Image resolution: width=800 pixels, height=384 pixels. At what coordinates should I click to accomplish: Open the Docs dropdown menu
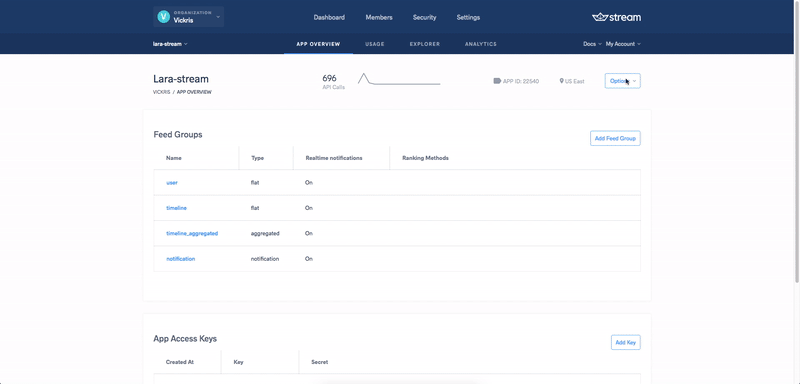[592, 44]
